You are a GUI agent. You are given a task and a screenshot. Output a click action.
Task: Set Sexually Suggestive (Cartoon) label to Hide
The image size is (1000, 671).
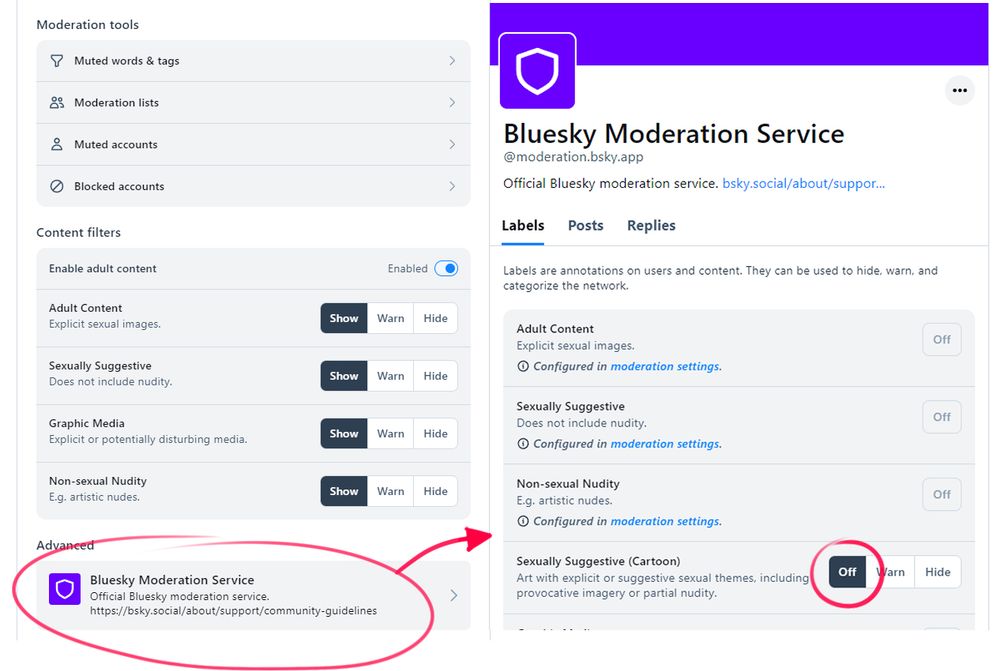click(x=938, y=572)
